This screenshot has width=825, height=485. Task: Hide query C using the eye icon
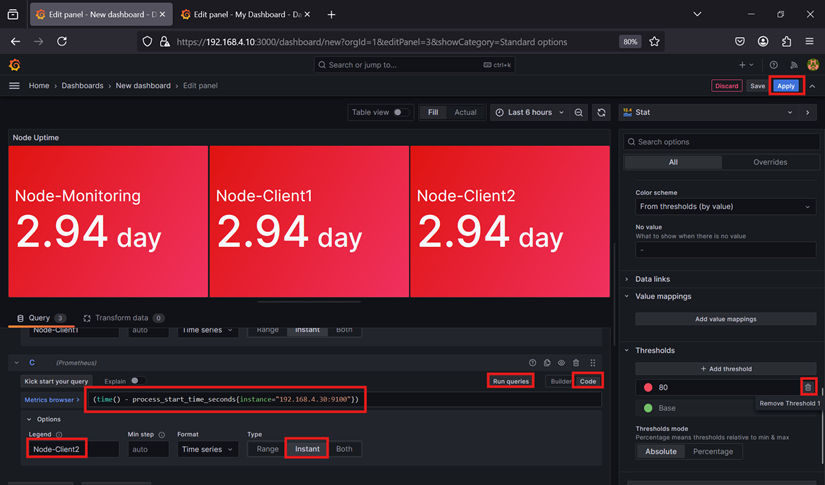[561, 363]
